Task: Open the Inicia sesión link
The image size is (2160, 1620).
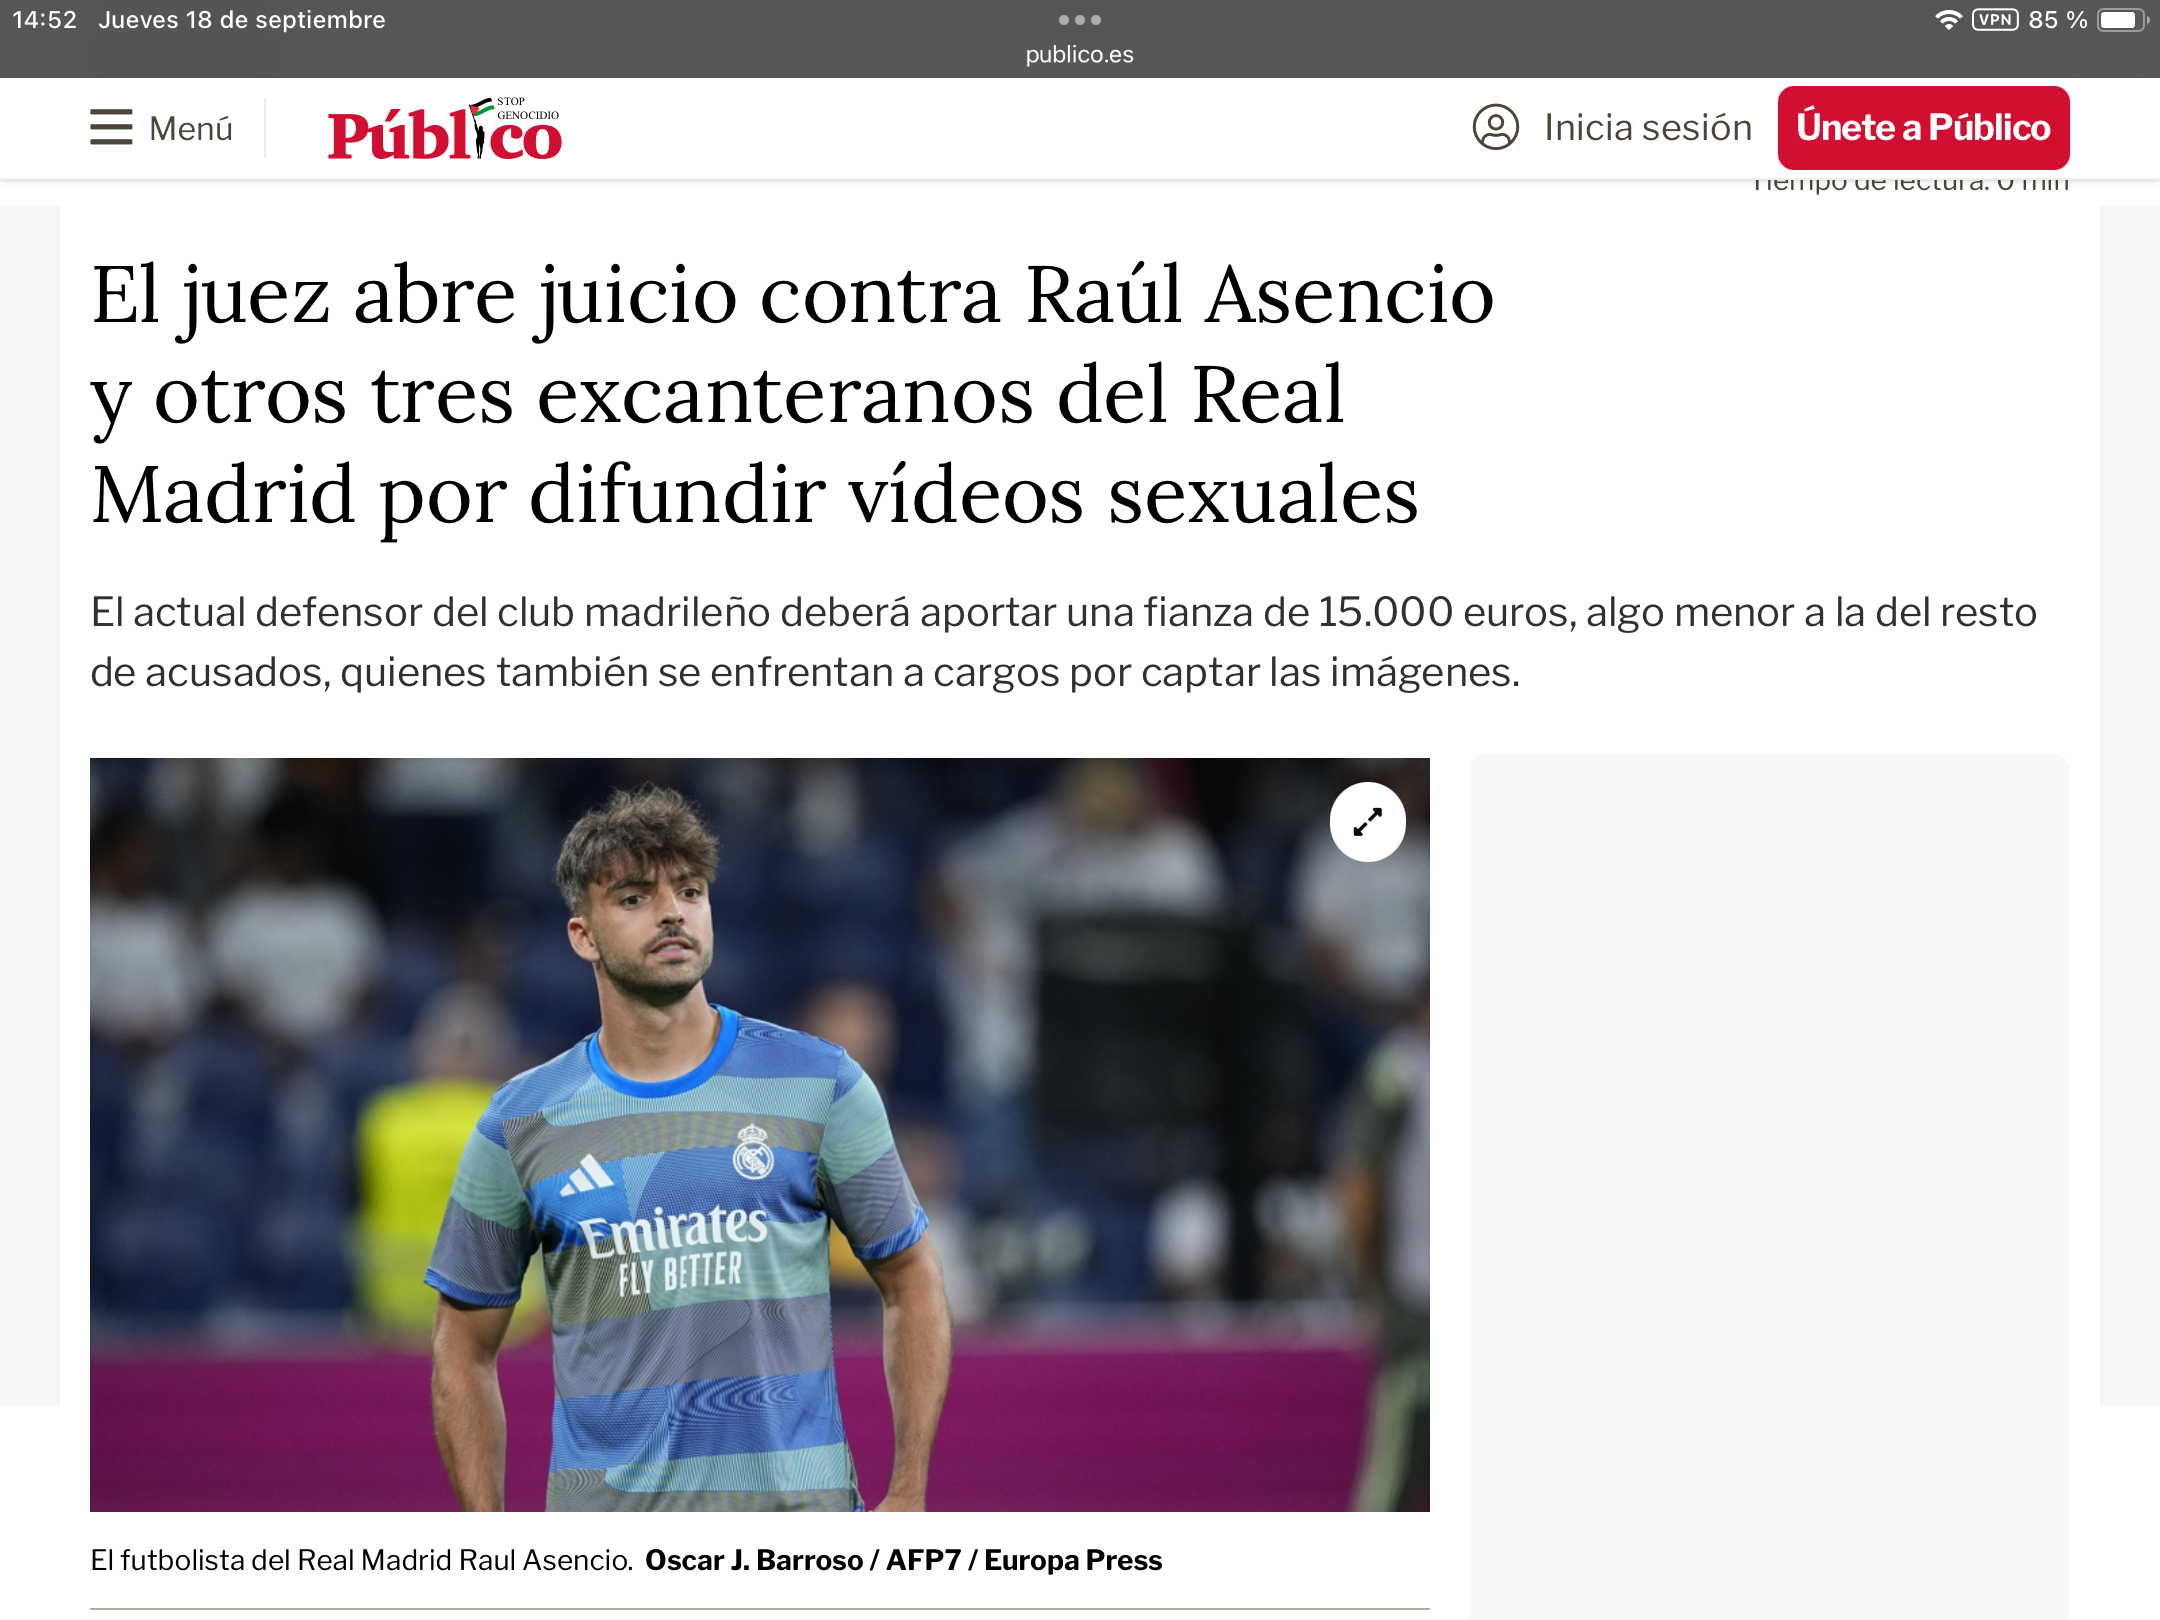Action: [x=1648, y=128]
